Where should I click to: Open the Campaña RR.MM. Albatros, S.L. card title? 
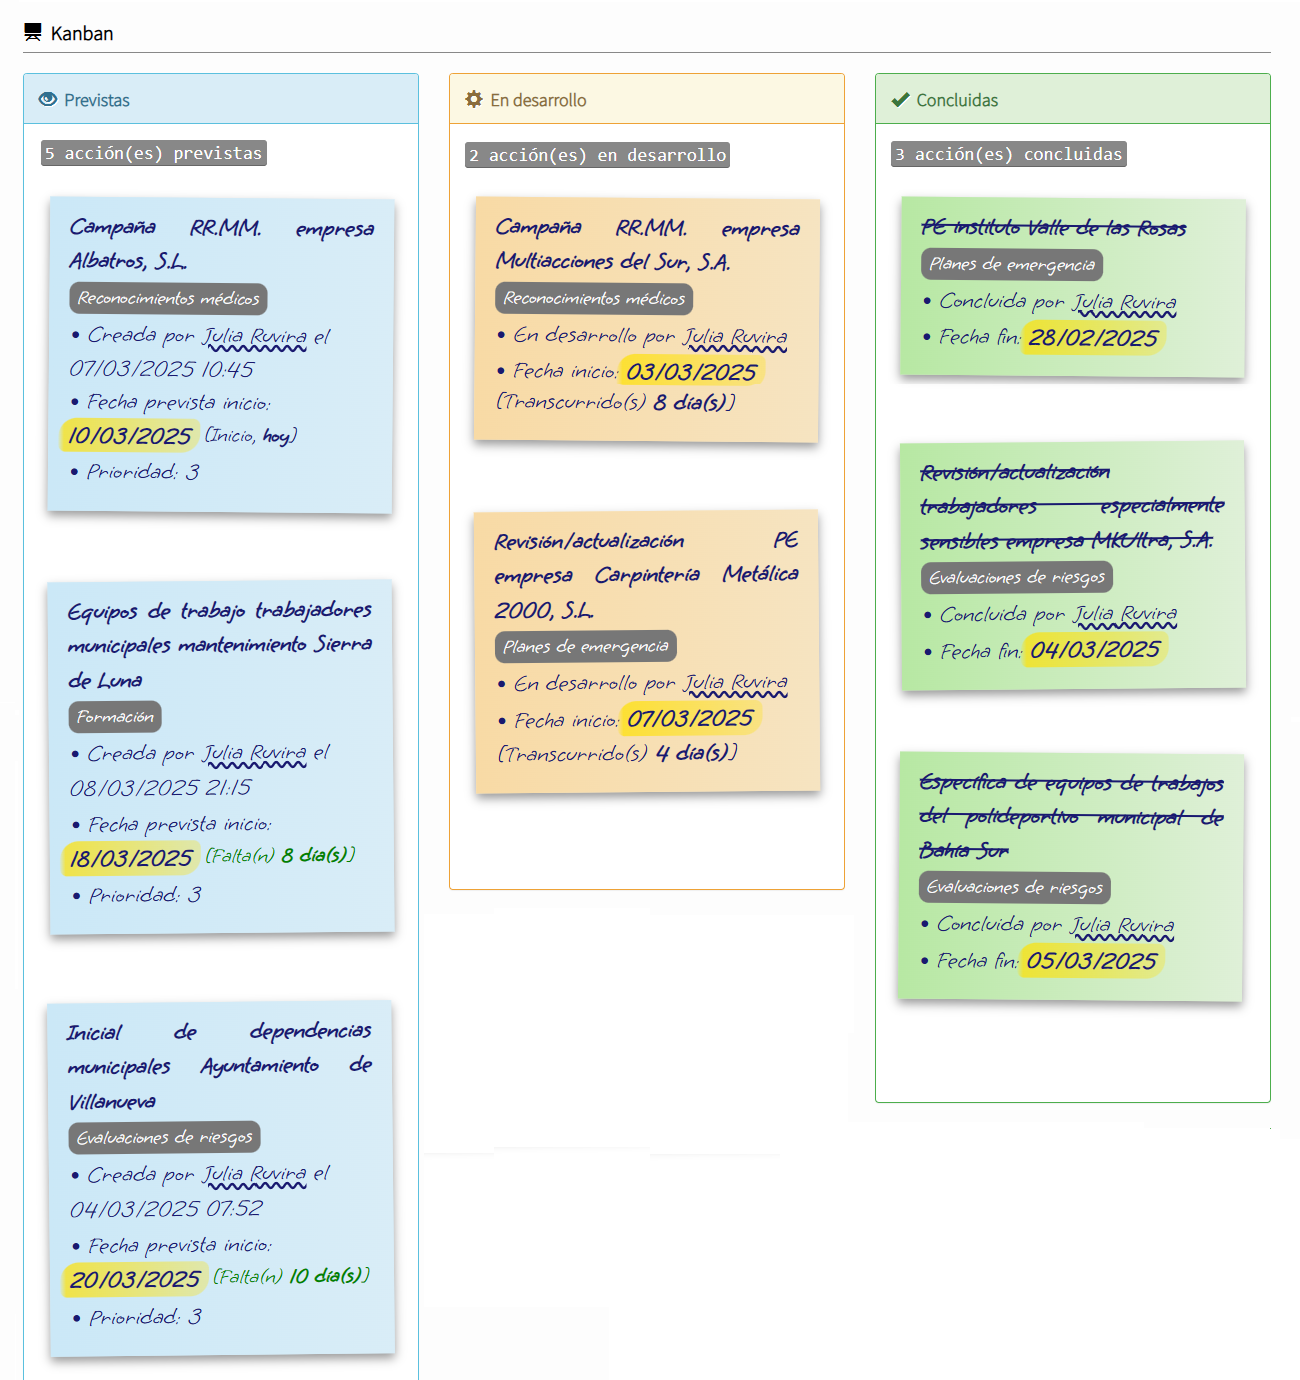point(221,244)
